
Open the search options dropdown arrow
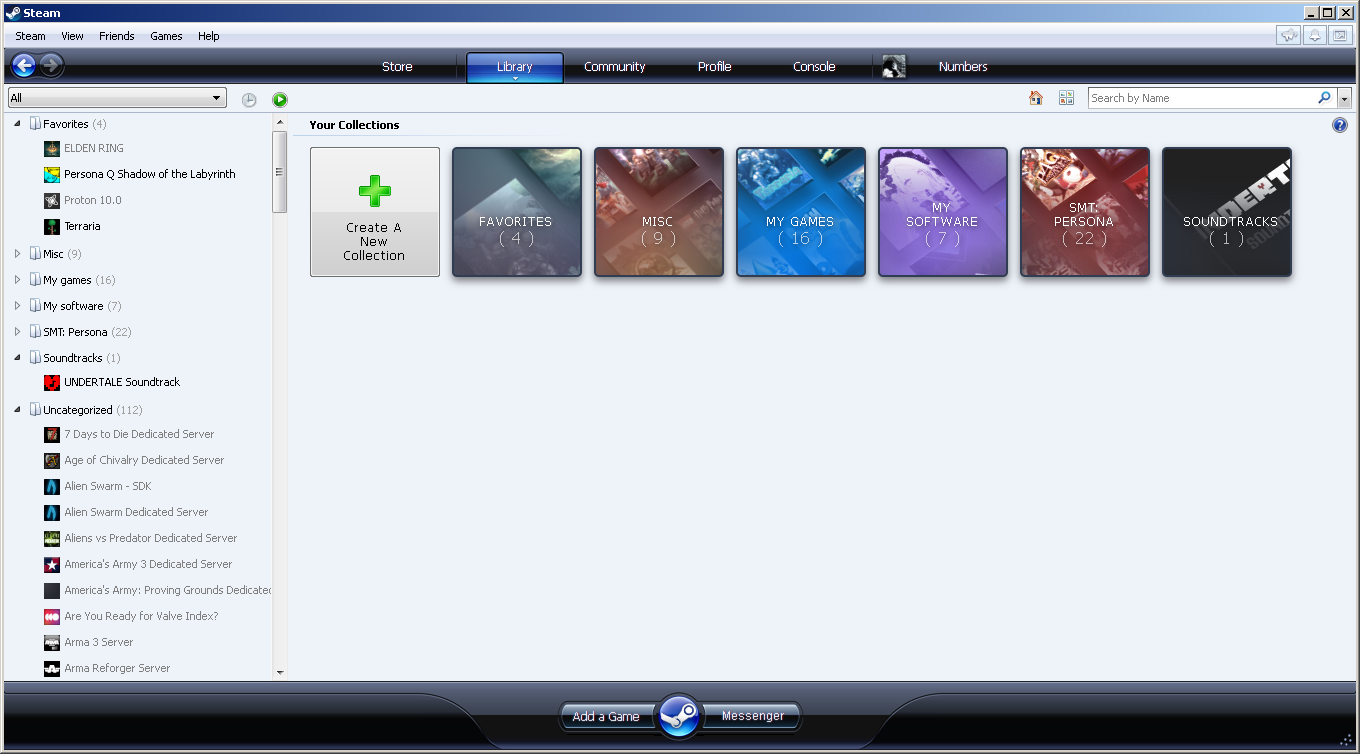1344,98
